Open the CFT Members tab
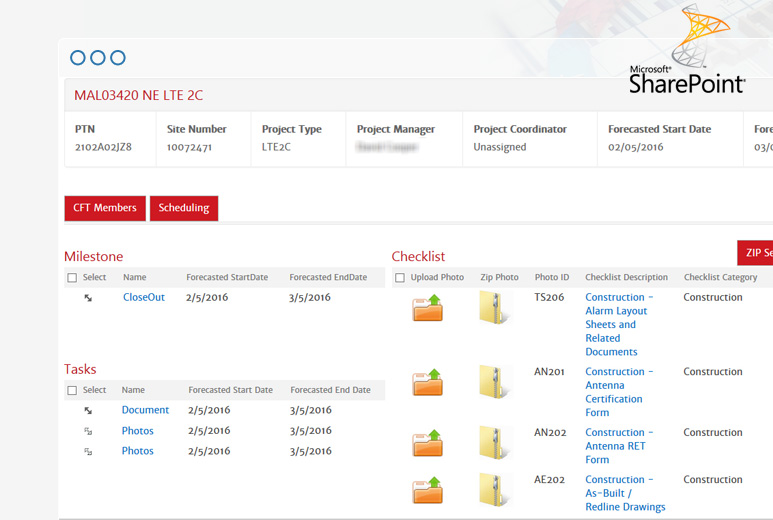This screenshot has width=773, height=520. tap(105, 208)
